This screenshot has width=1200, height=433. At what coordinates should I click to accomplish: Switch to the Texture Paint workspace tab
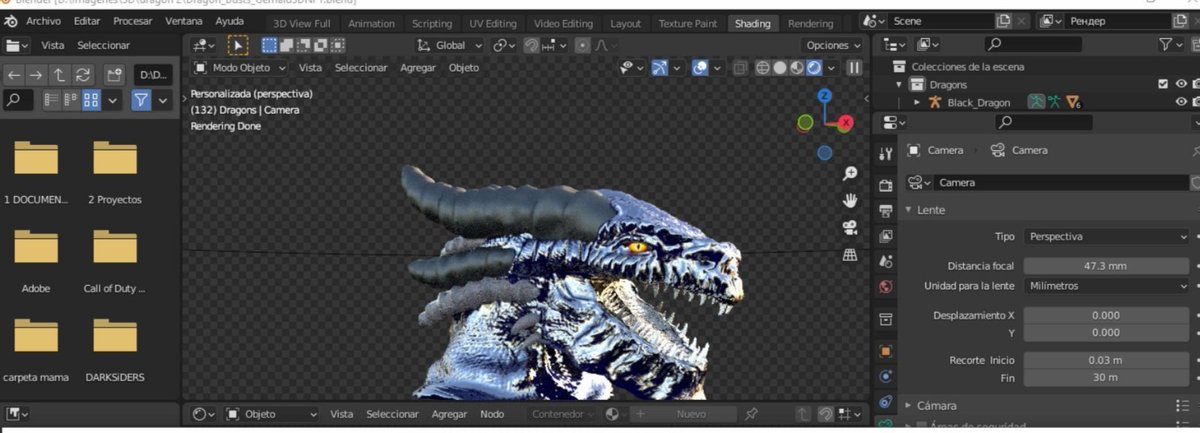(x=689, y=23)
